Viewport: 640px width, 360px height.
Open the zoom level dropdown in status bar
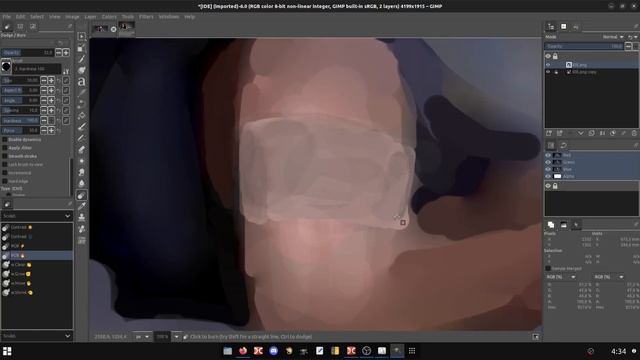tap(176, 337)
